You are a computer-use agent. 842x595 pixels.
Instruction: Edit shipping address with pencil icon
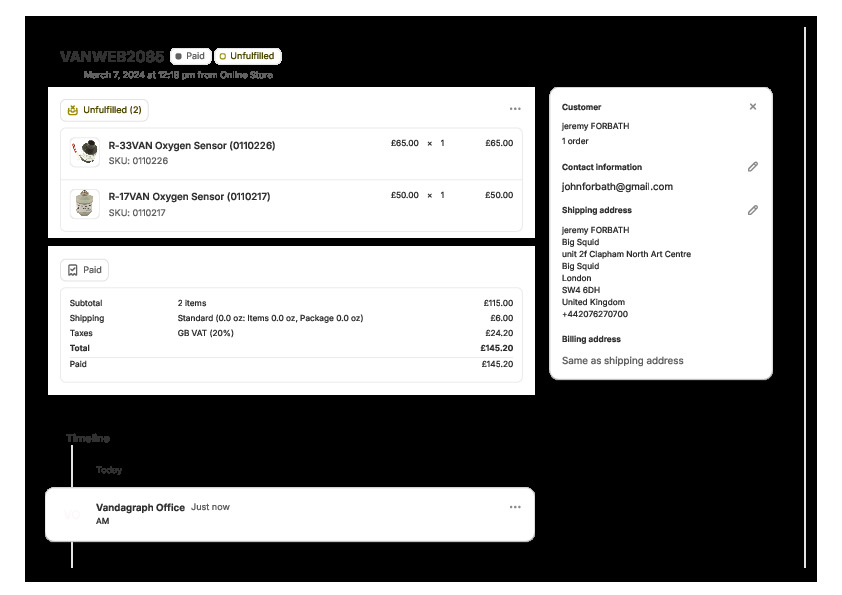[x=753, y=210]
